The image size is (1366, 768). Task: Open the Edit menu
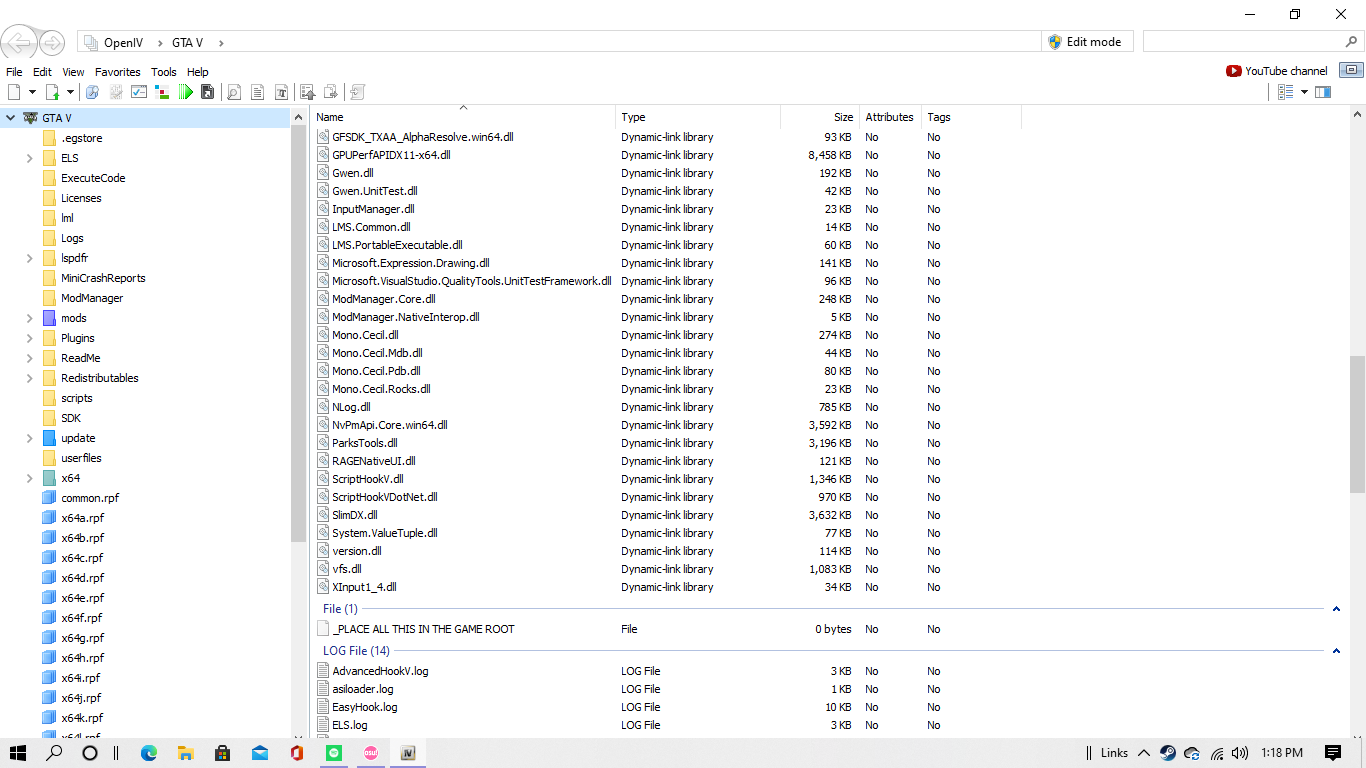tap(42, 72)
